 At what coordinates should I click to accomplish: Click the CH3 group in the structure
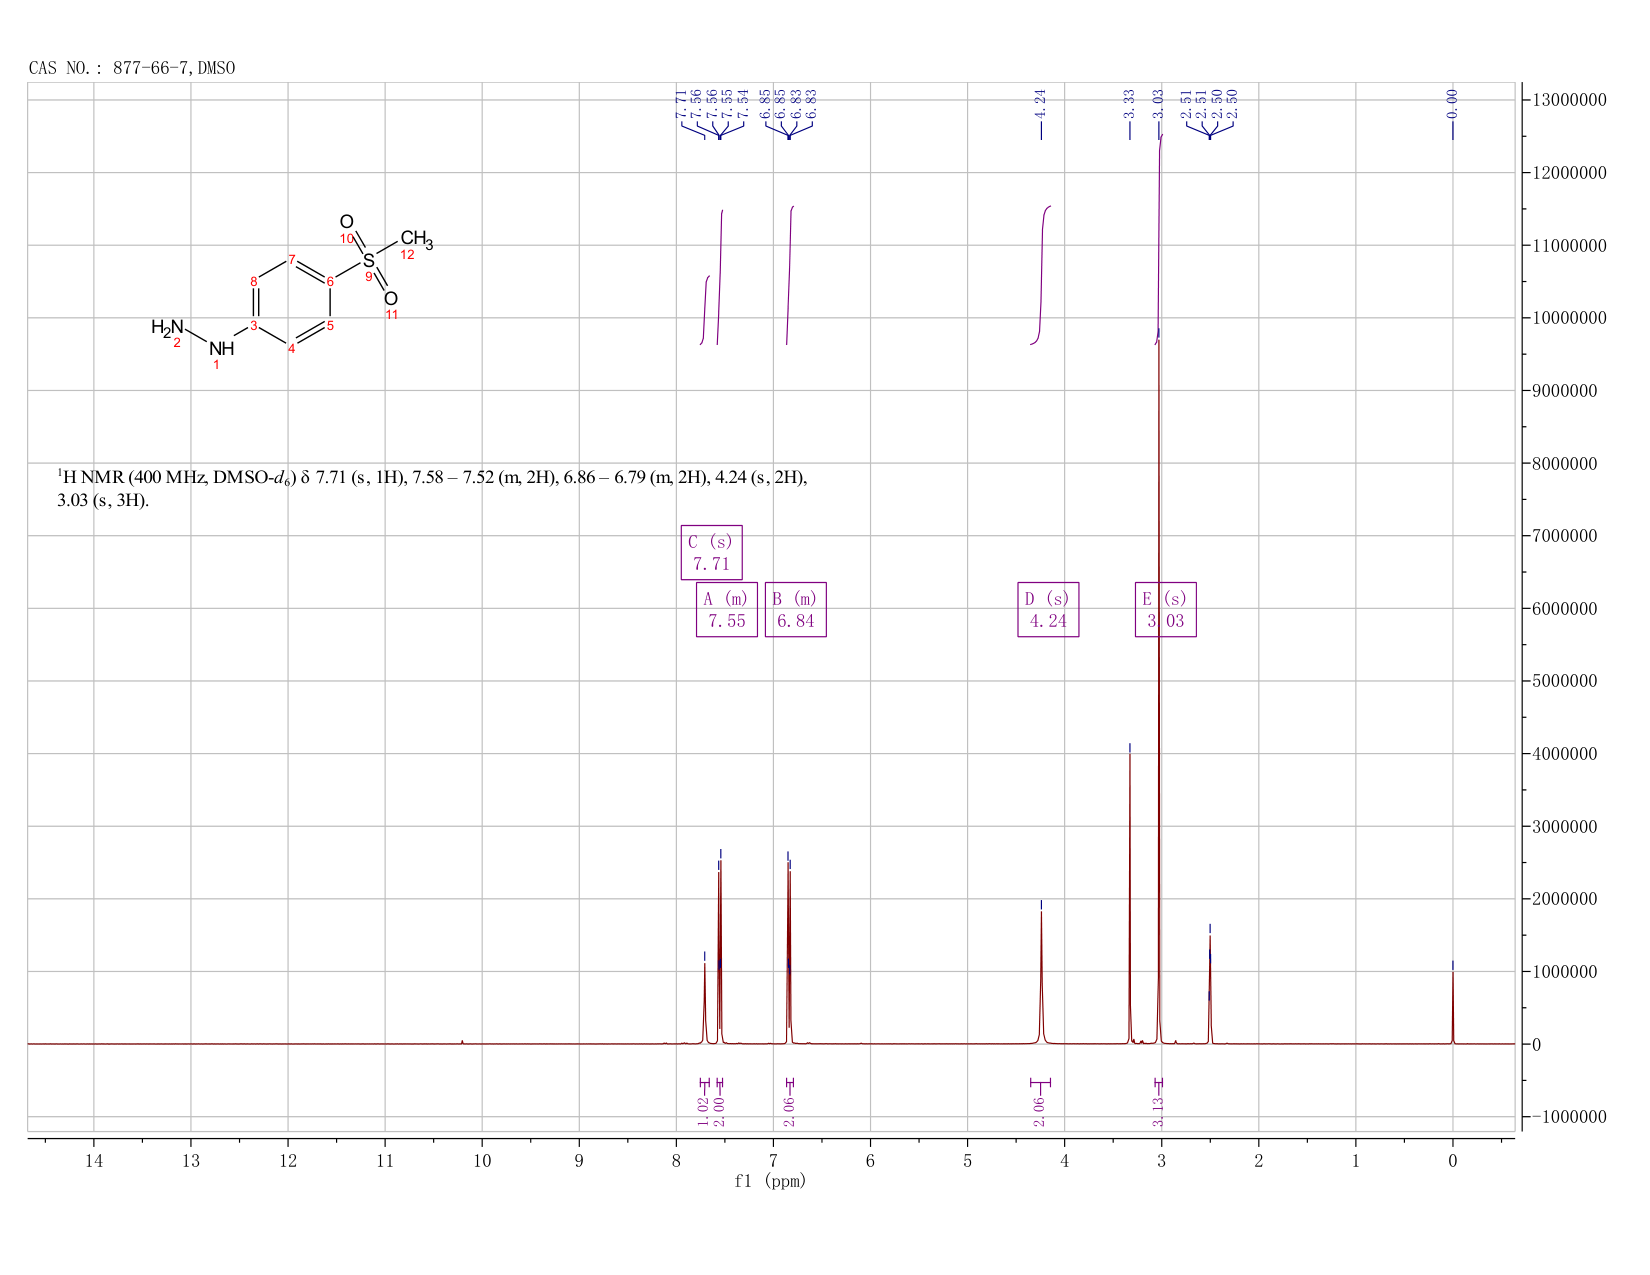(416, 240)
